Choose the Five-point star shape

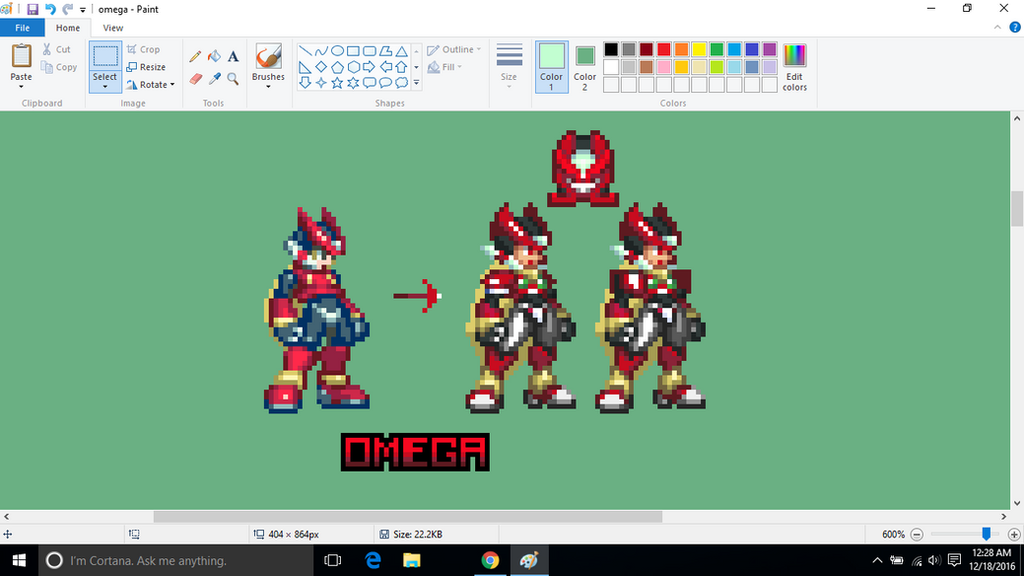(x=337, y=82)
